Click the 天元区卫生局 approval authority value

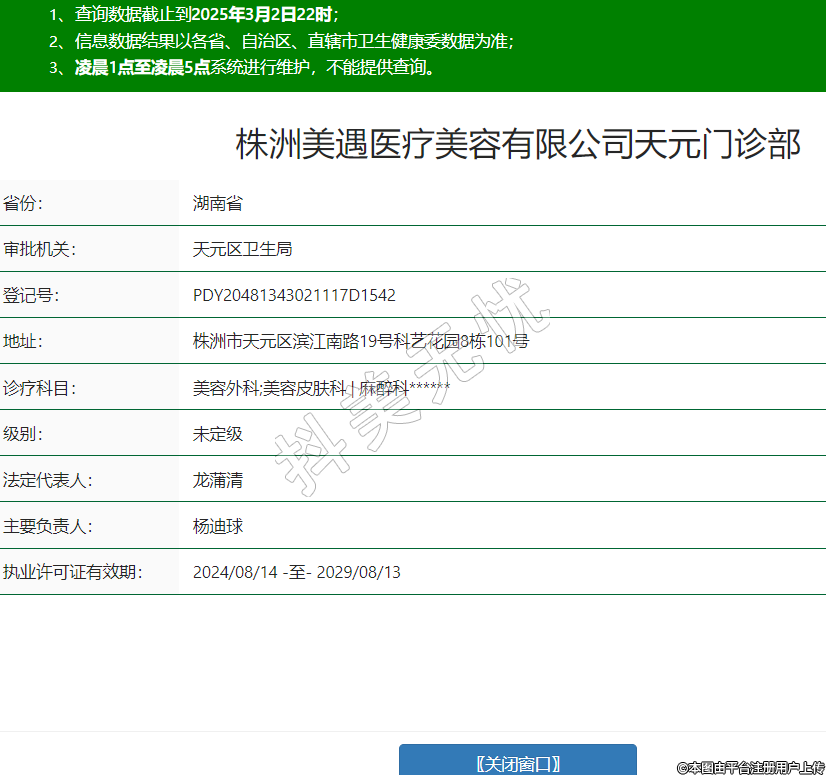click(242, 250)
